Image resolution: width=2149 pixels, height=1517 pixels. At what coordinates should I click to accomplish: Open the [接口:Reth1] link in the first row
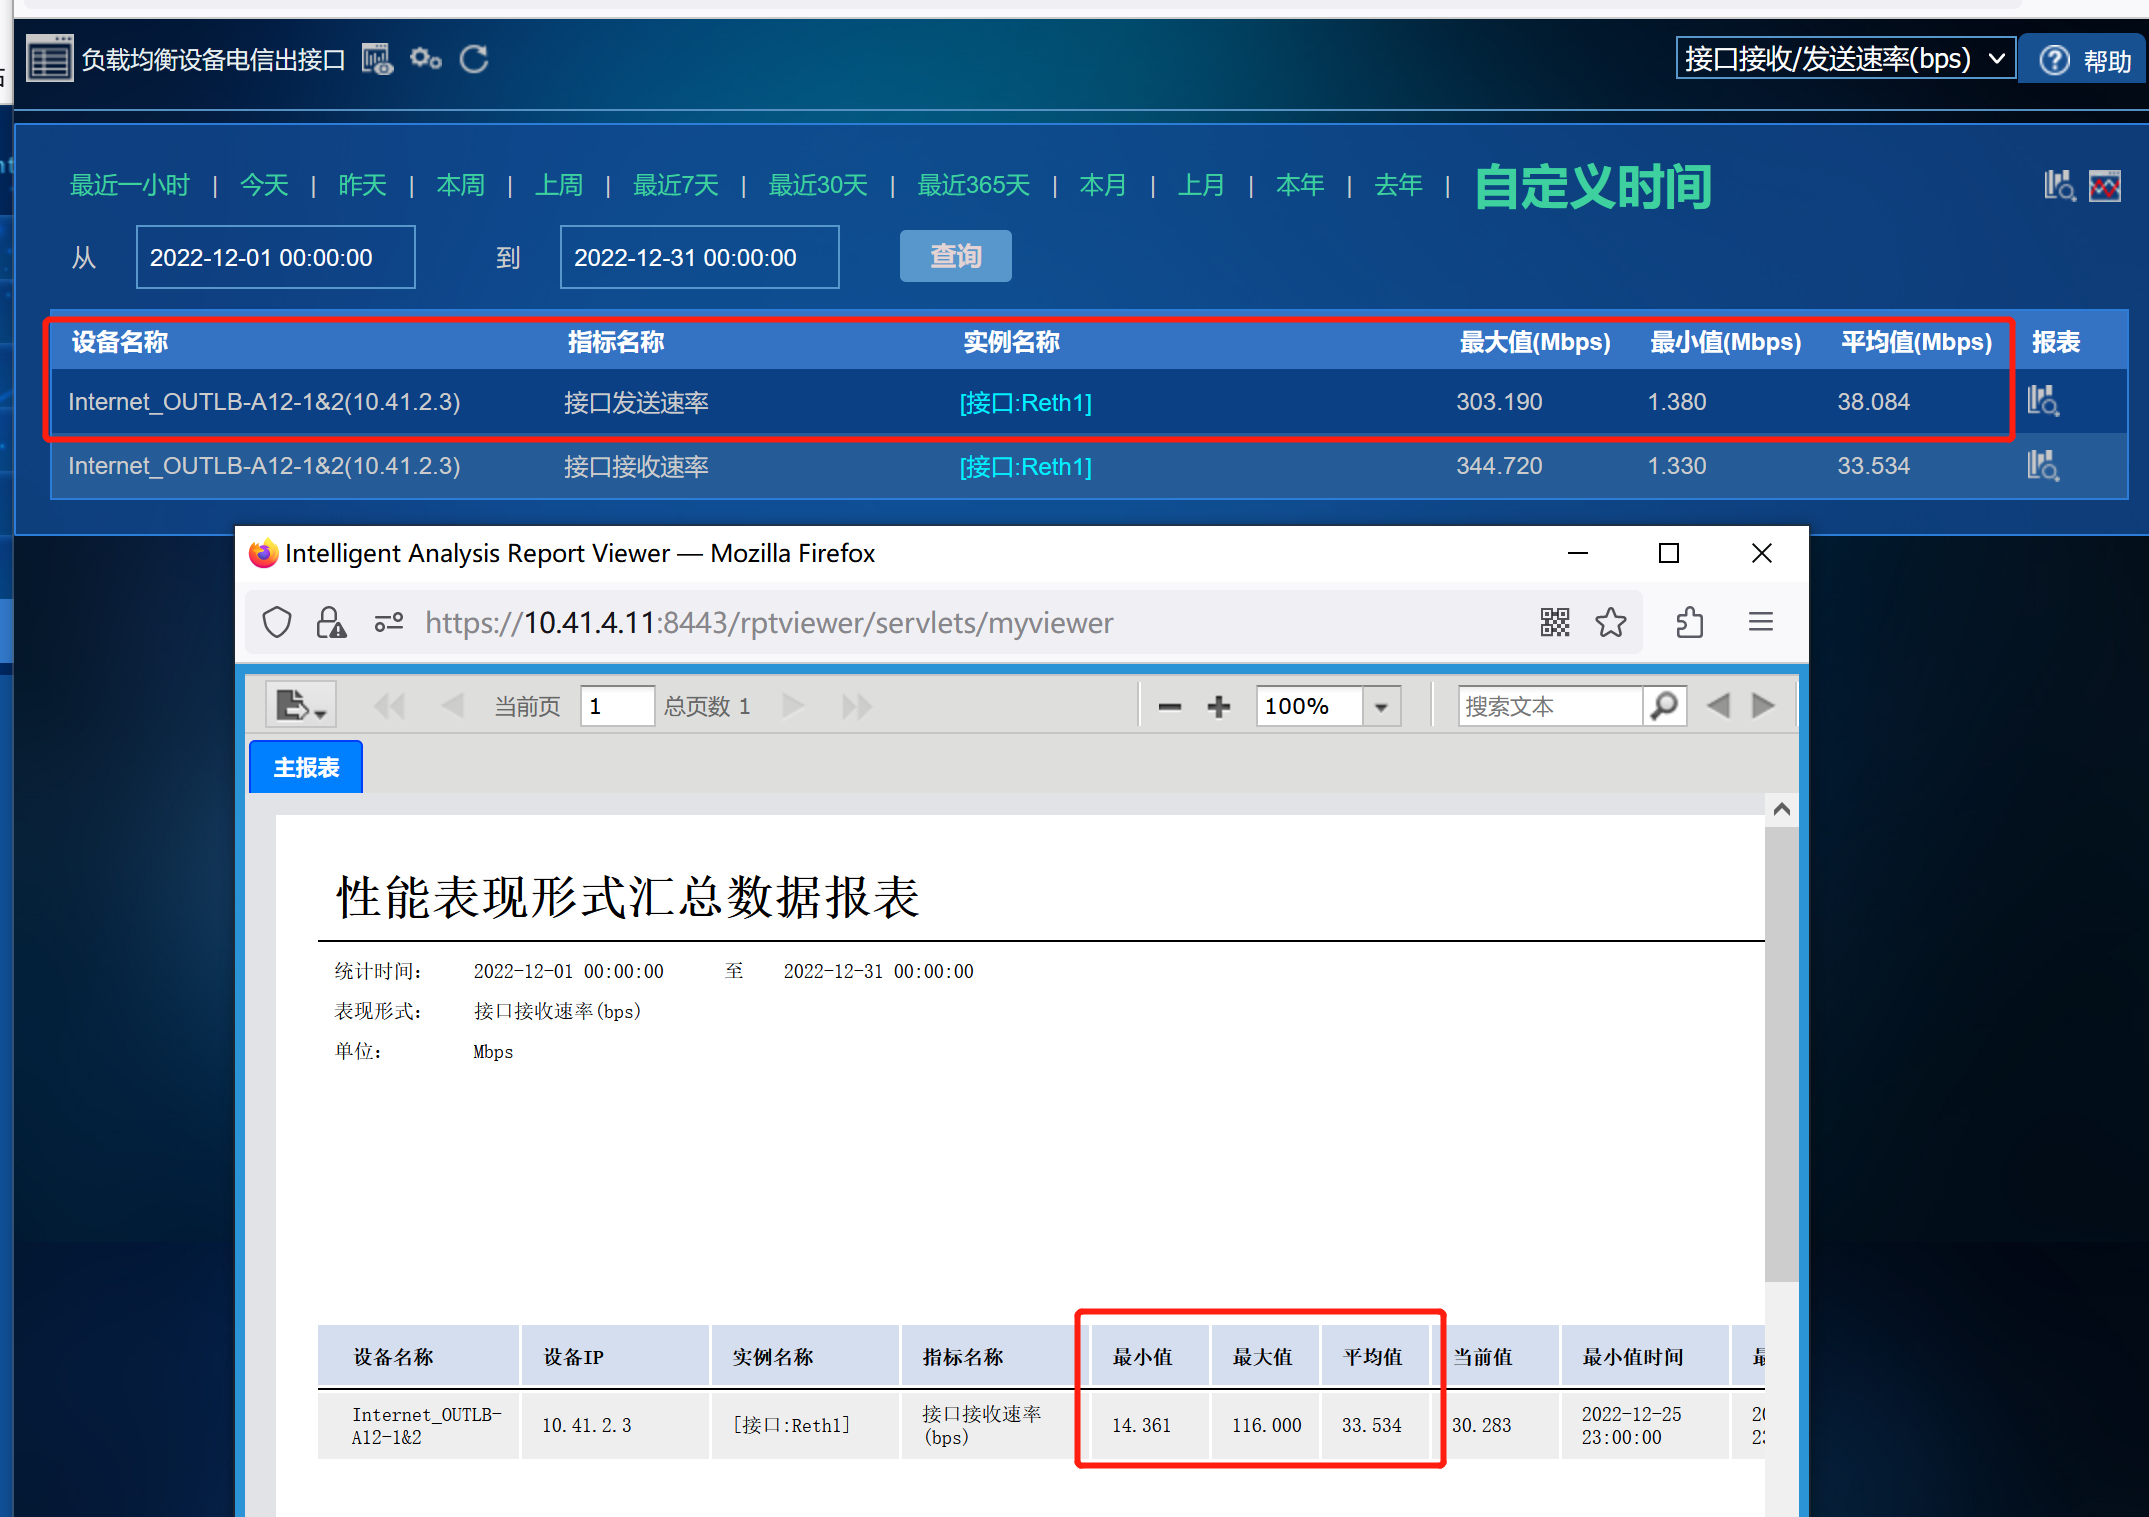pyautogui.click(x=1025, y=403)
